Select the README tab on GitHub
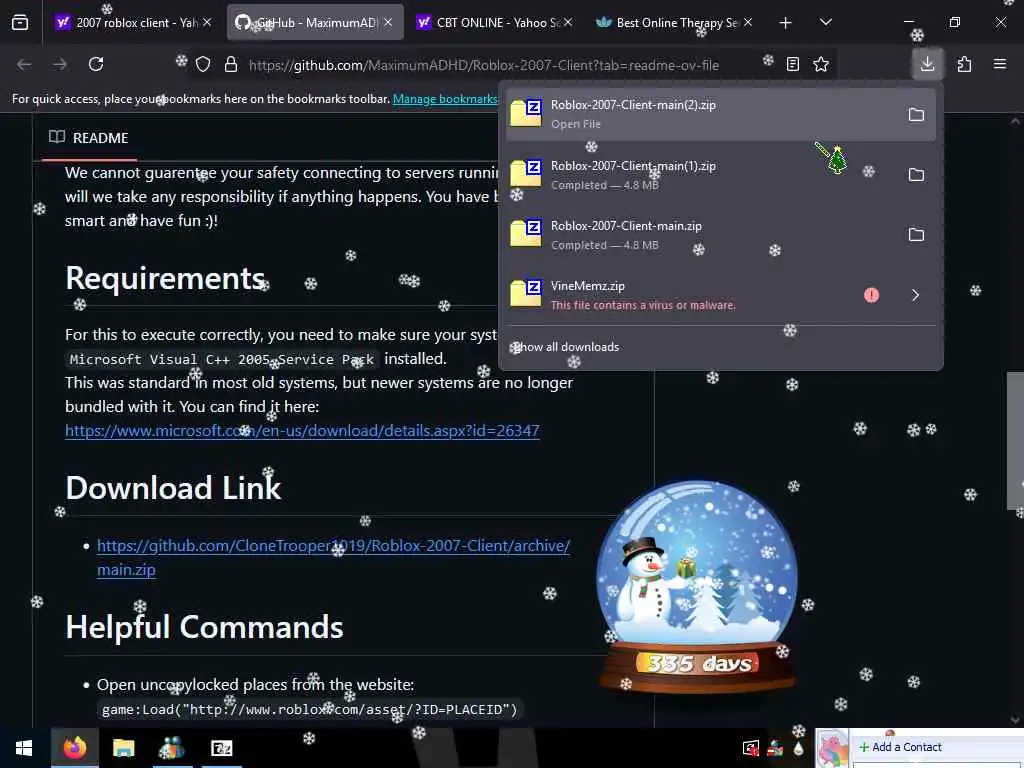 coord(89,138)
